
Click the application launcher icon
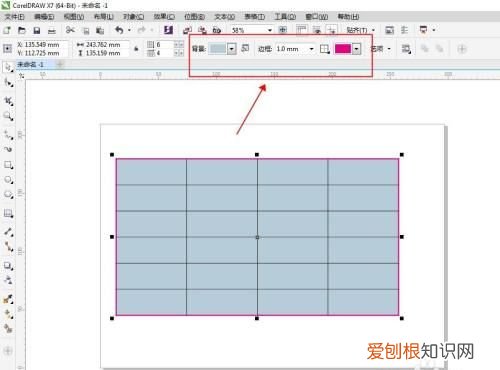coord(423,30)
